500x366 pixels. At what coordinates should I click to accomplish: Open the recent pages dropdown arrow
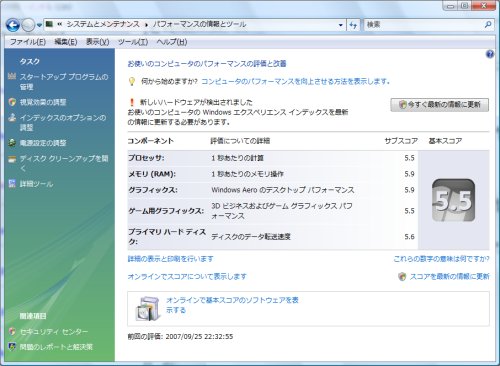tap(39, 25)
